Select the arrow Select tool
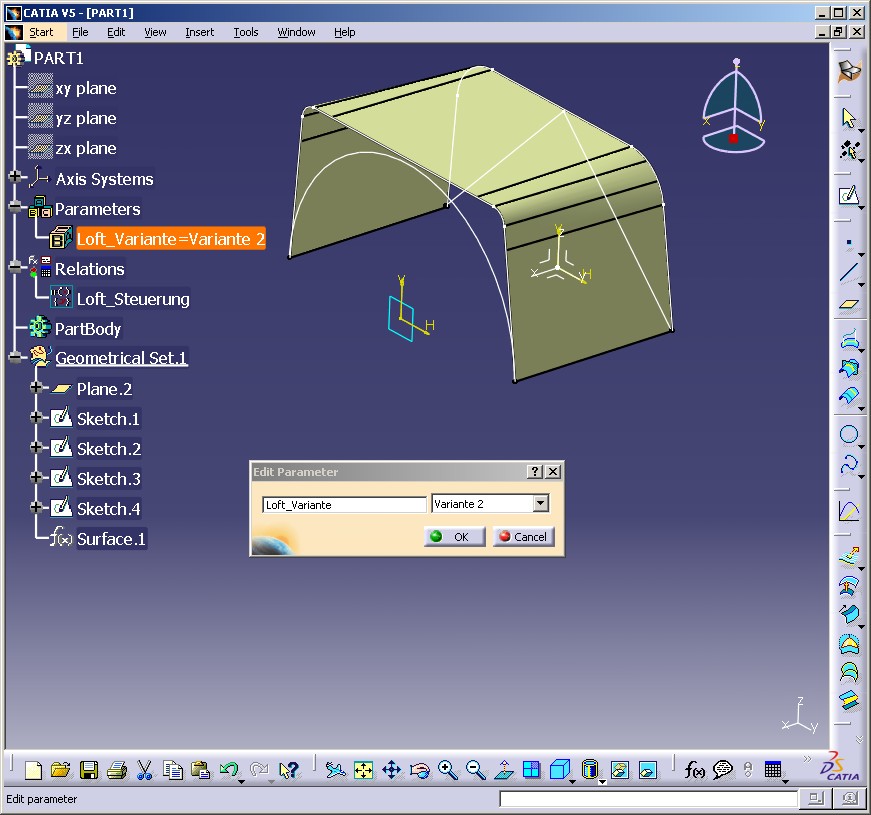The width and height of the screenshot is (871, 815). pos(849,118)
